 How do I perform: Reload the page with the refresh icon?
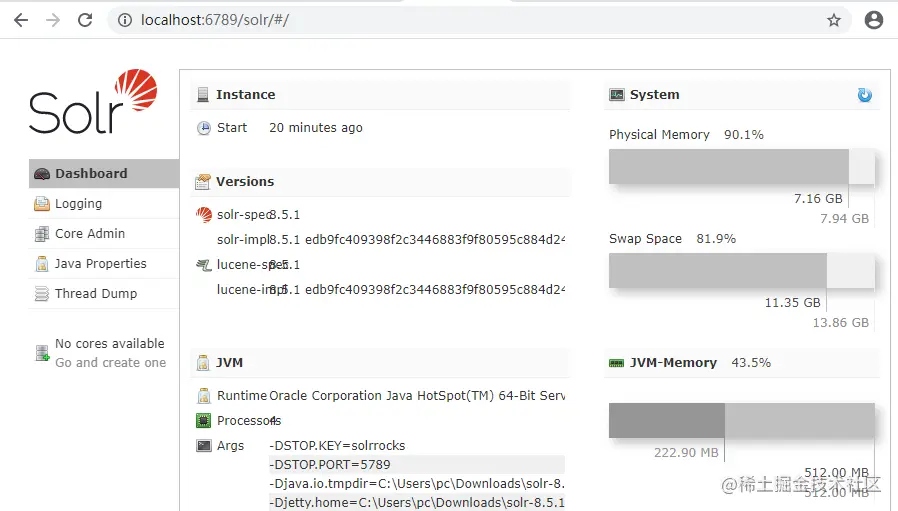pos(85,20)
